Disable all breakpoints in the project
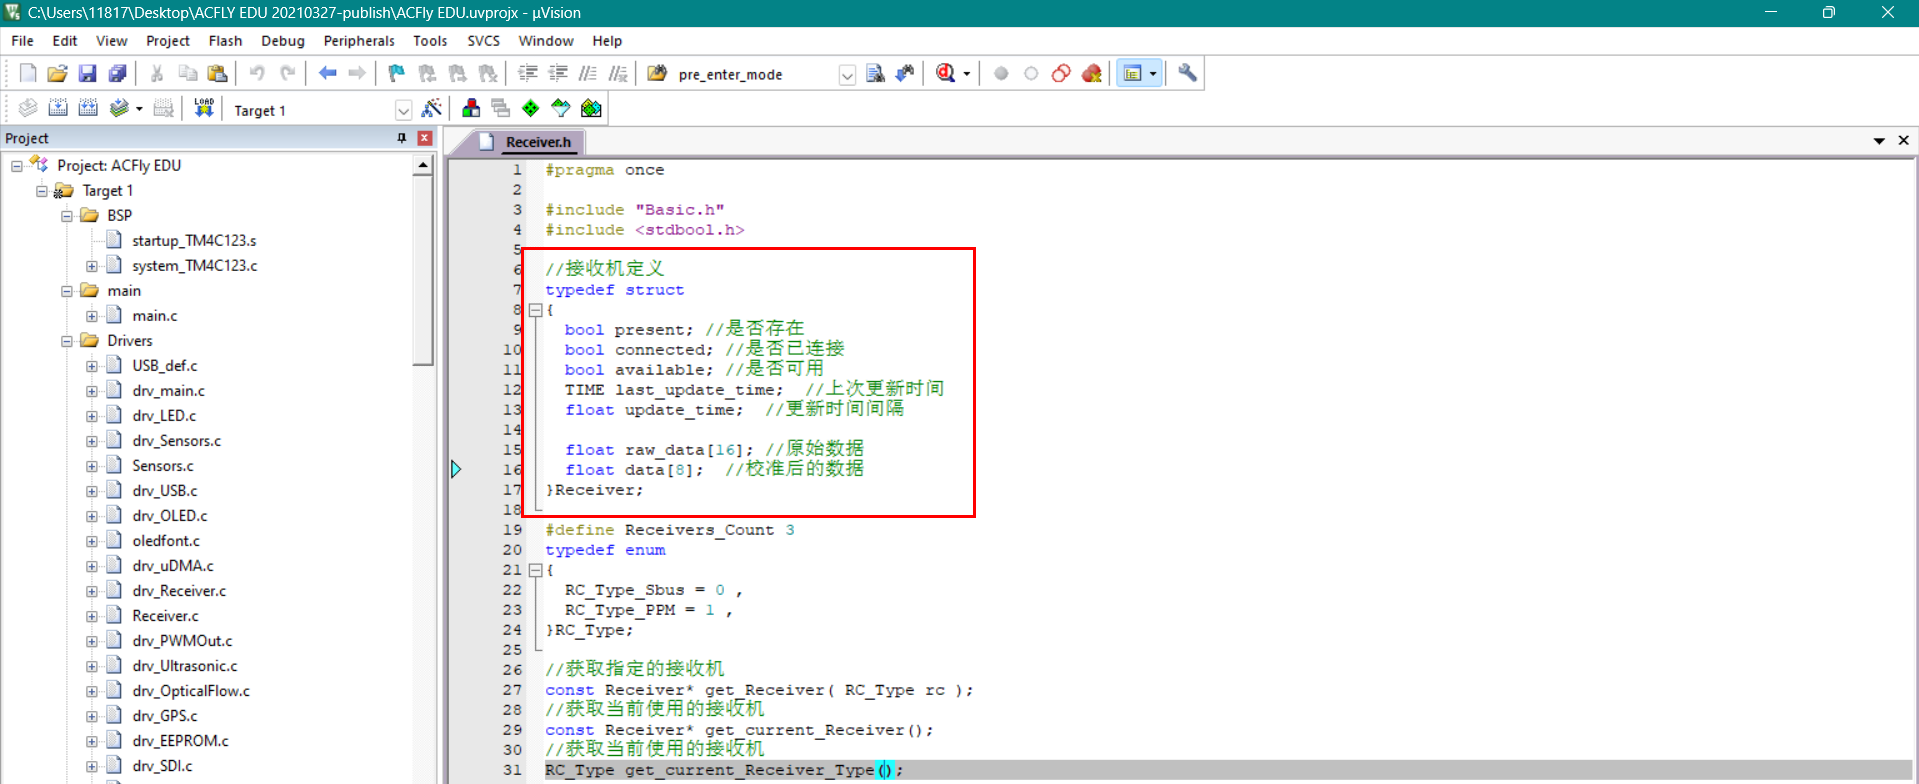This screenshot has width=1919, height=784. (1061, 73)
